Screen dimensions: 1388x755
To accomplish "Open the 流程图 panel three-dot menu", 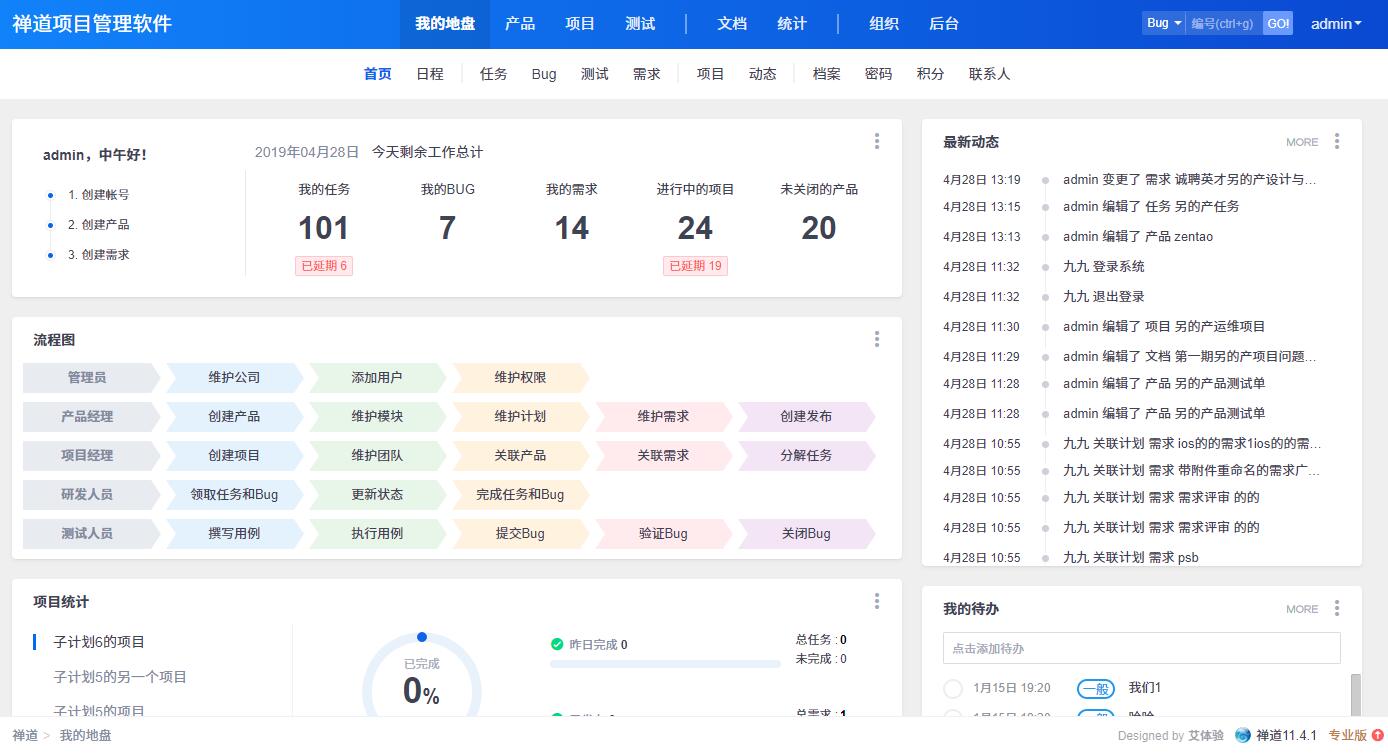I will point(877,339).
